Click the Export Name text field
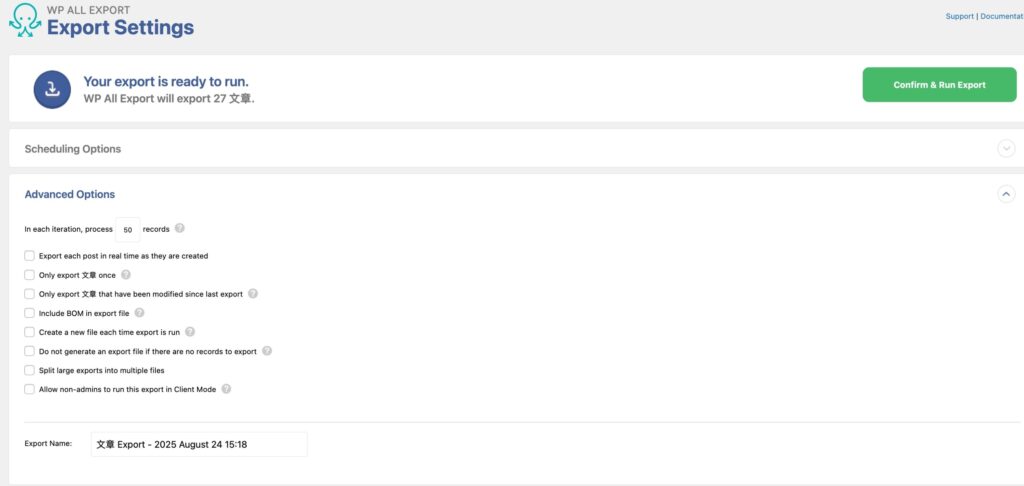This screenshot has width=1024, height=486. 199,444
